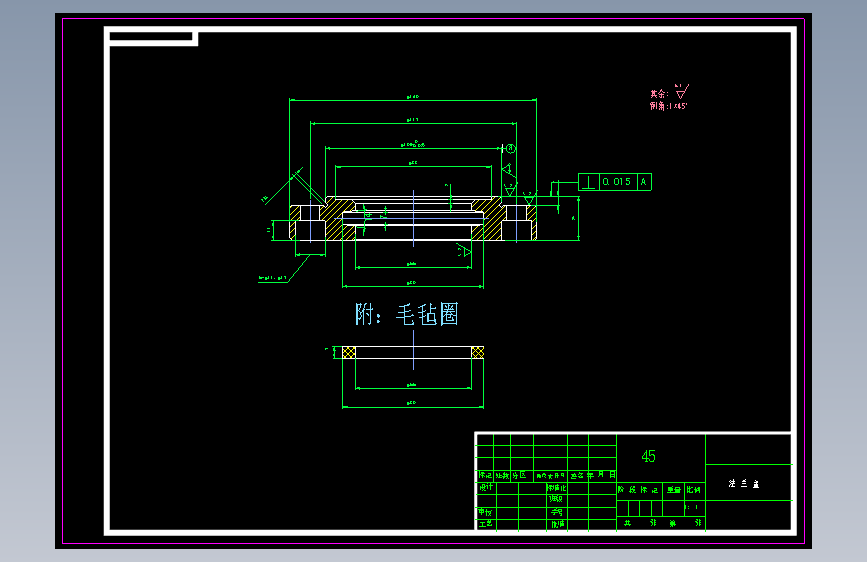The height and width of the screenshot is (562, 867).
Task: Select datum letter A in the tolerance frame
Action: [x=644, y=182]
